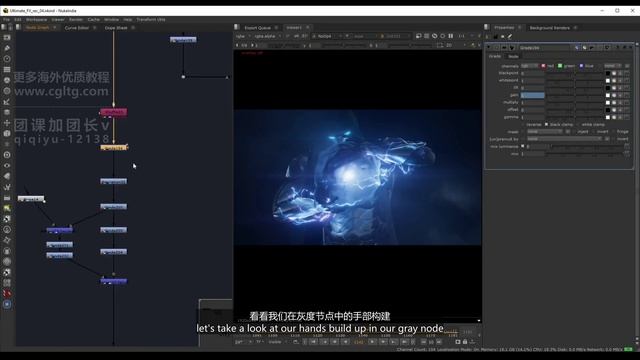The width and height of the screenshot is (640, 360).
Task: Collapse the Grade node properties panel arrow
Action: 489,48
